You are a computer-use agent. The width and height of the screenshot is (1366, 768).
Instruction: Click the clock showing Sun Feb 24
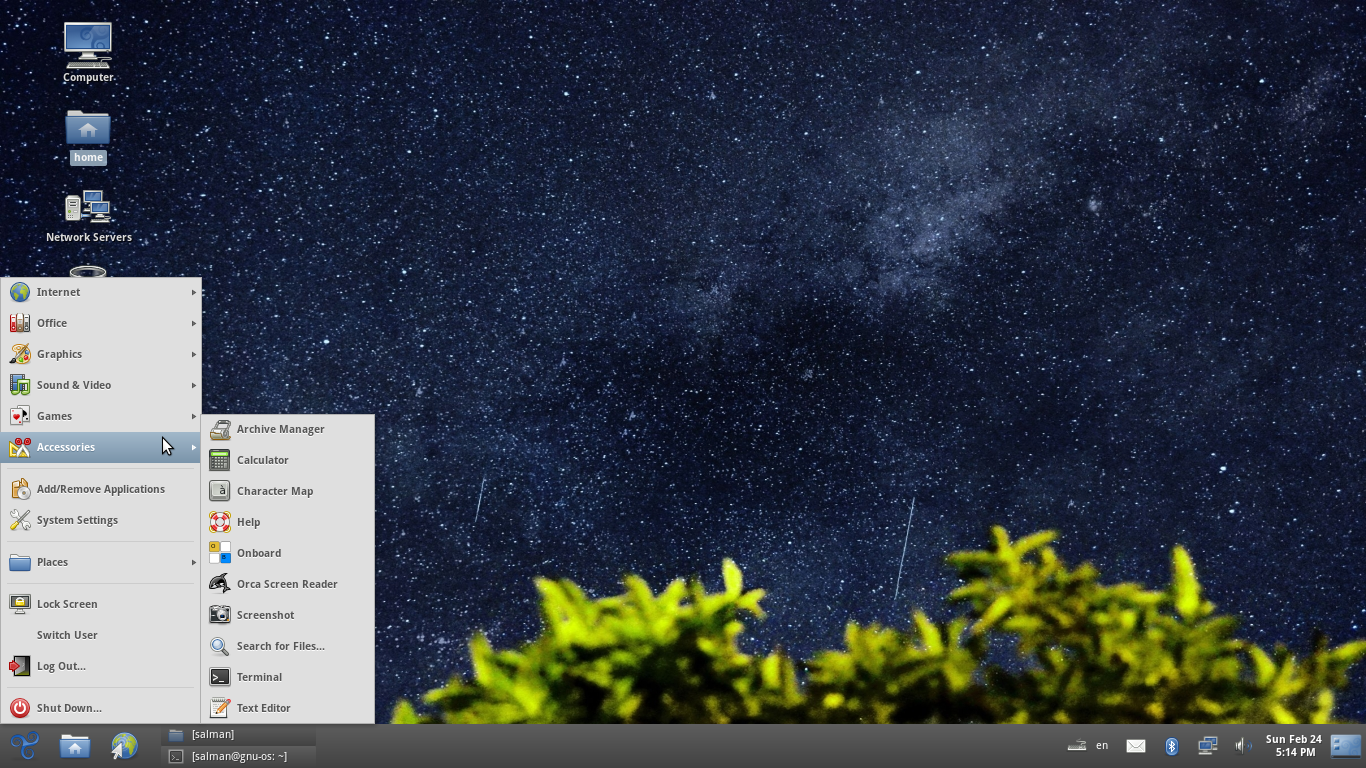1293,746
